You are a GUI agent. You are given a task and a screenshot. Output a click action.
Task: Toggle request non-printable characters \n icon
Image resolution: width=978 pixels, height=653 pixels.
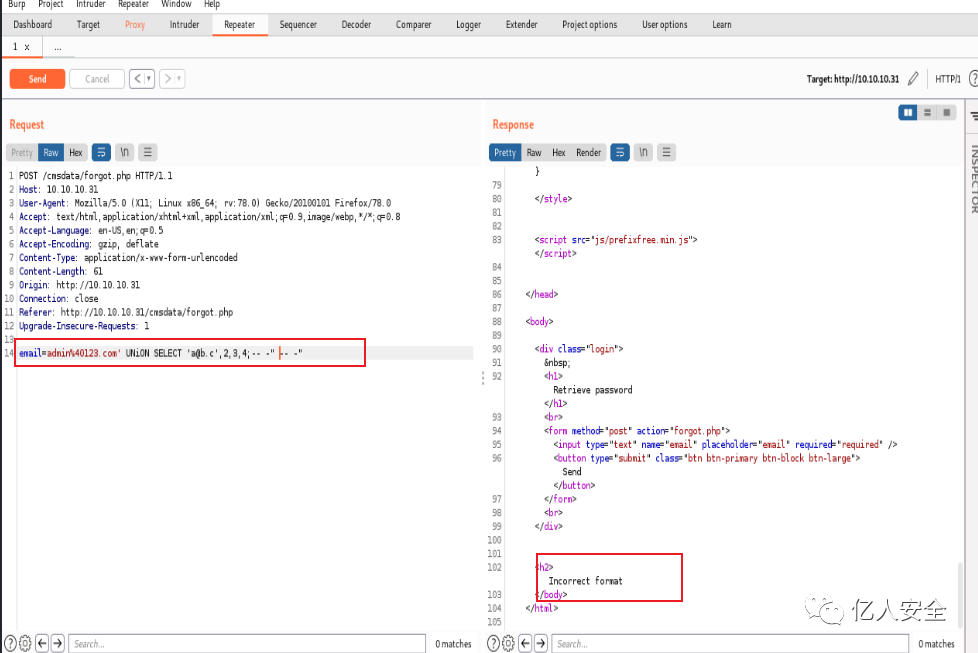pos(124,153)
